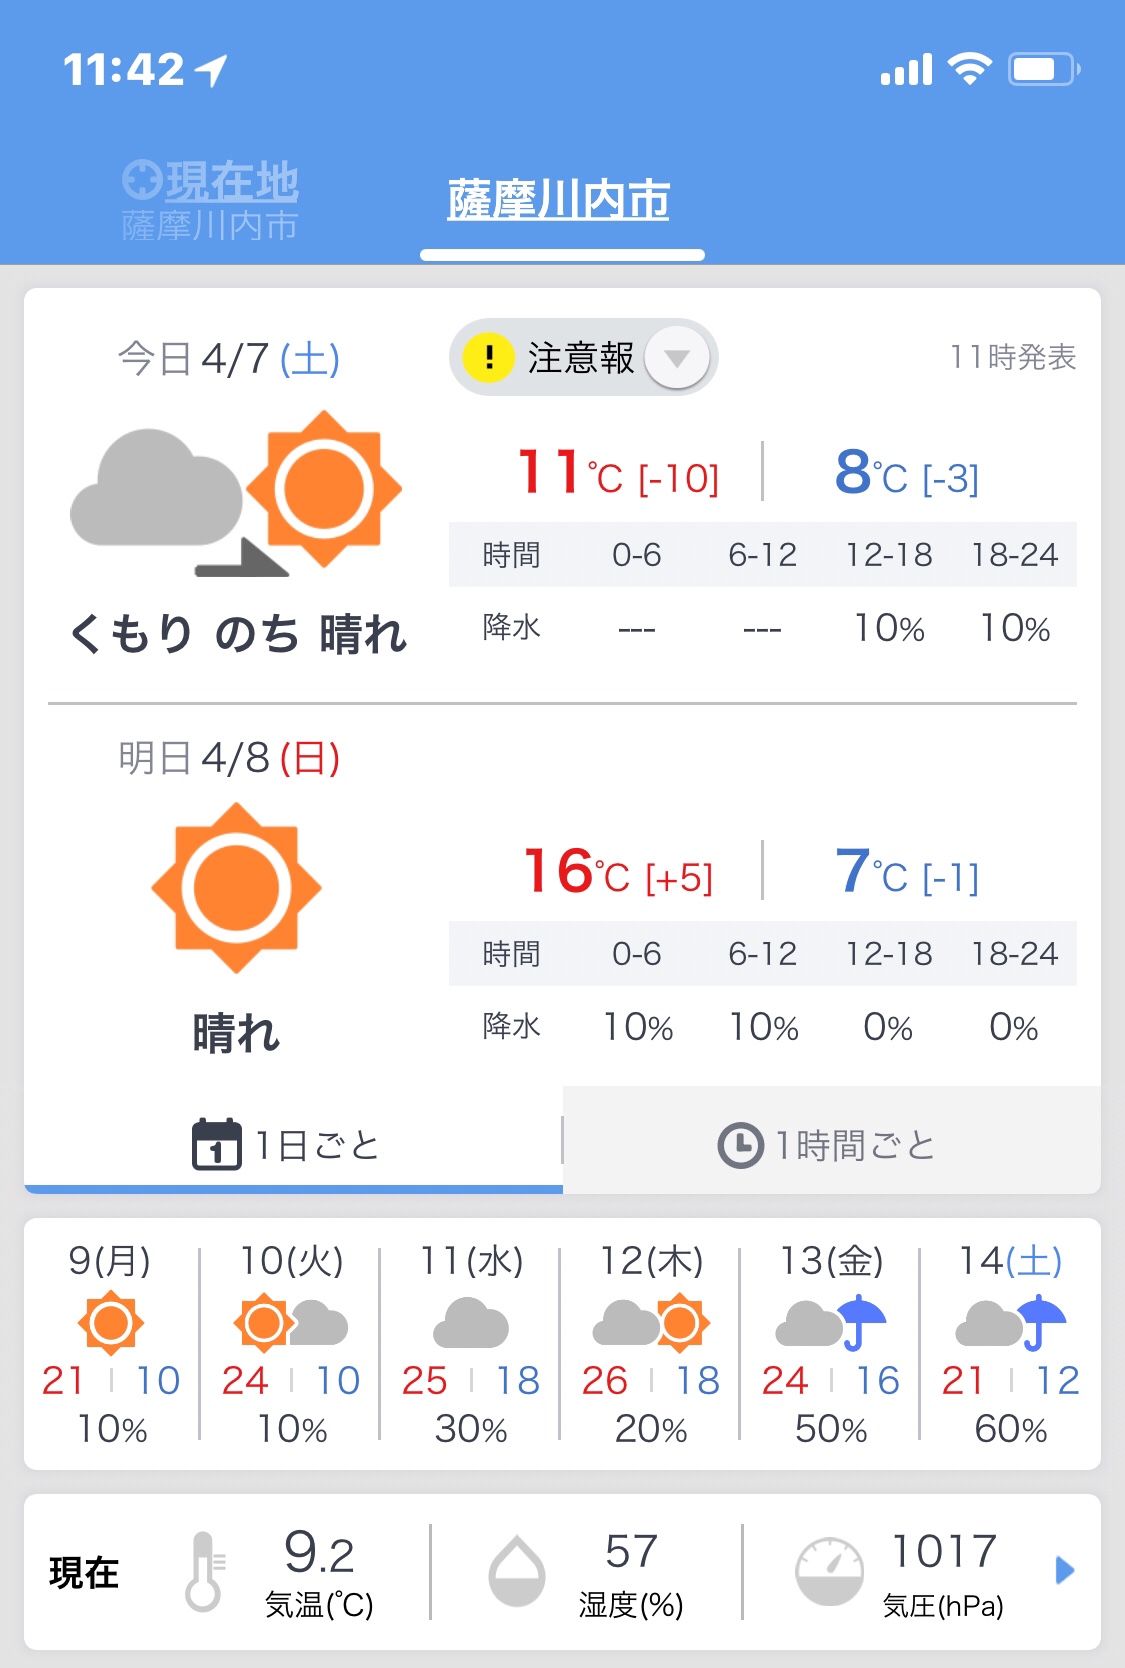
Task: Open Wednesday the 11th cloudy forecast
Action: 471,1343
